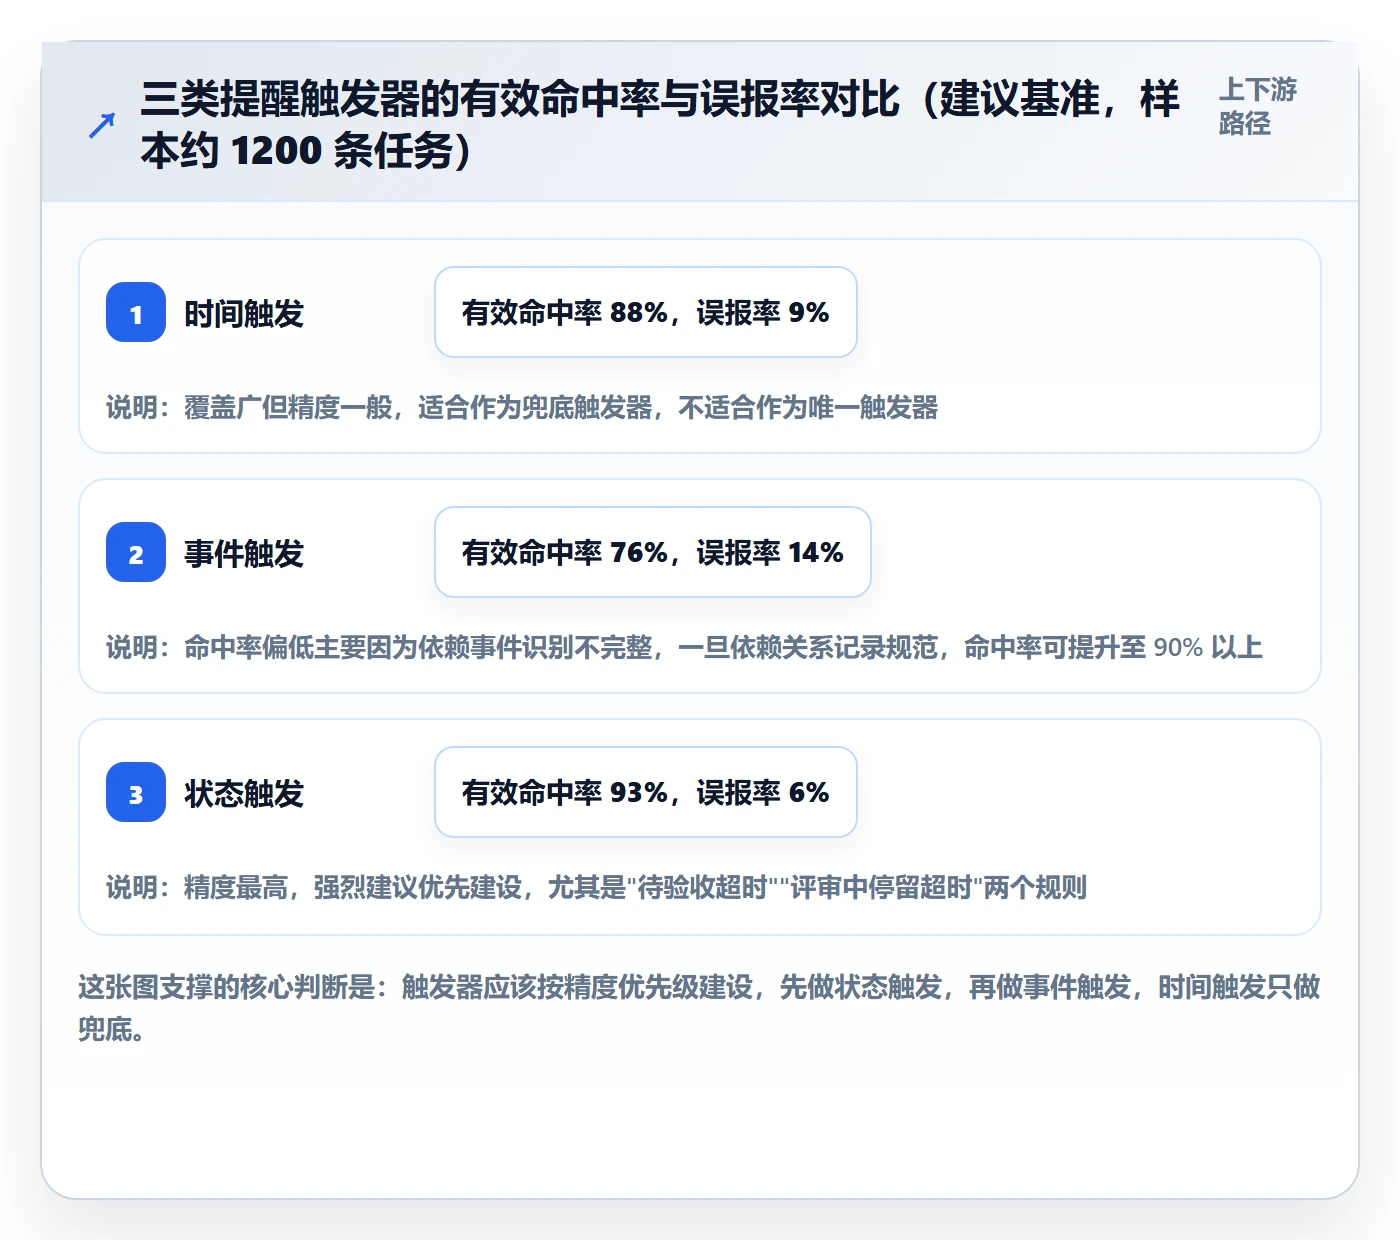Viewport: 1400px width, 1240px height.
Task: Select the 时间触发 label
Action: [x=244, y=314]
